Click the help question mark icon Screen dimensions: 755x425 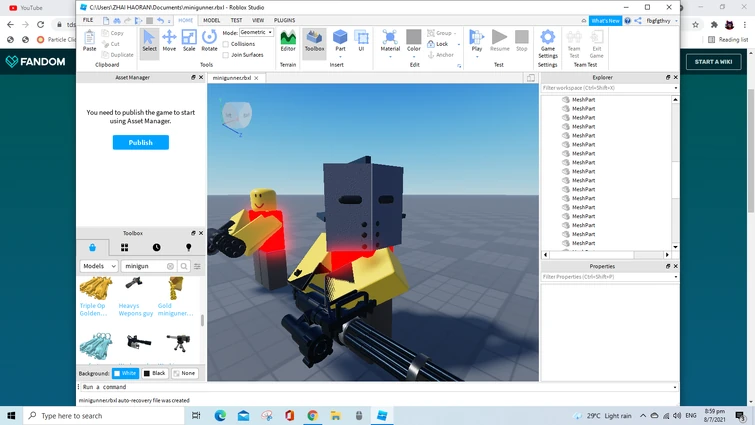[x=627, y=21]
